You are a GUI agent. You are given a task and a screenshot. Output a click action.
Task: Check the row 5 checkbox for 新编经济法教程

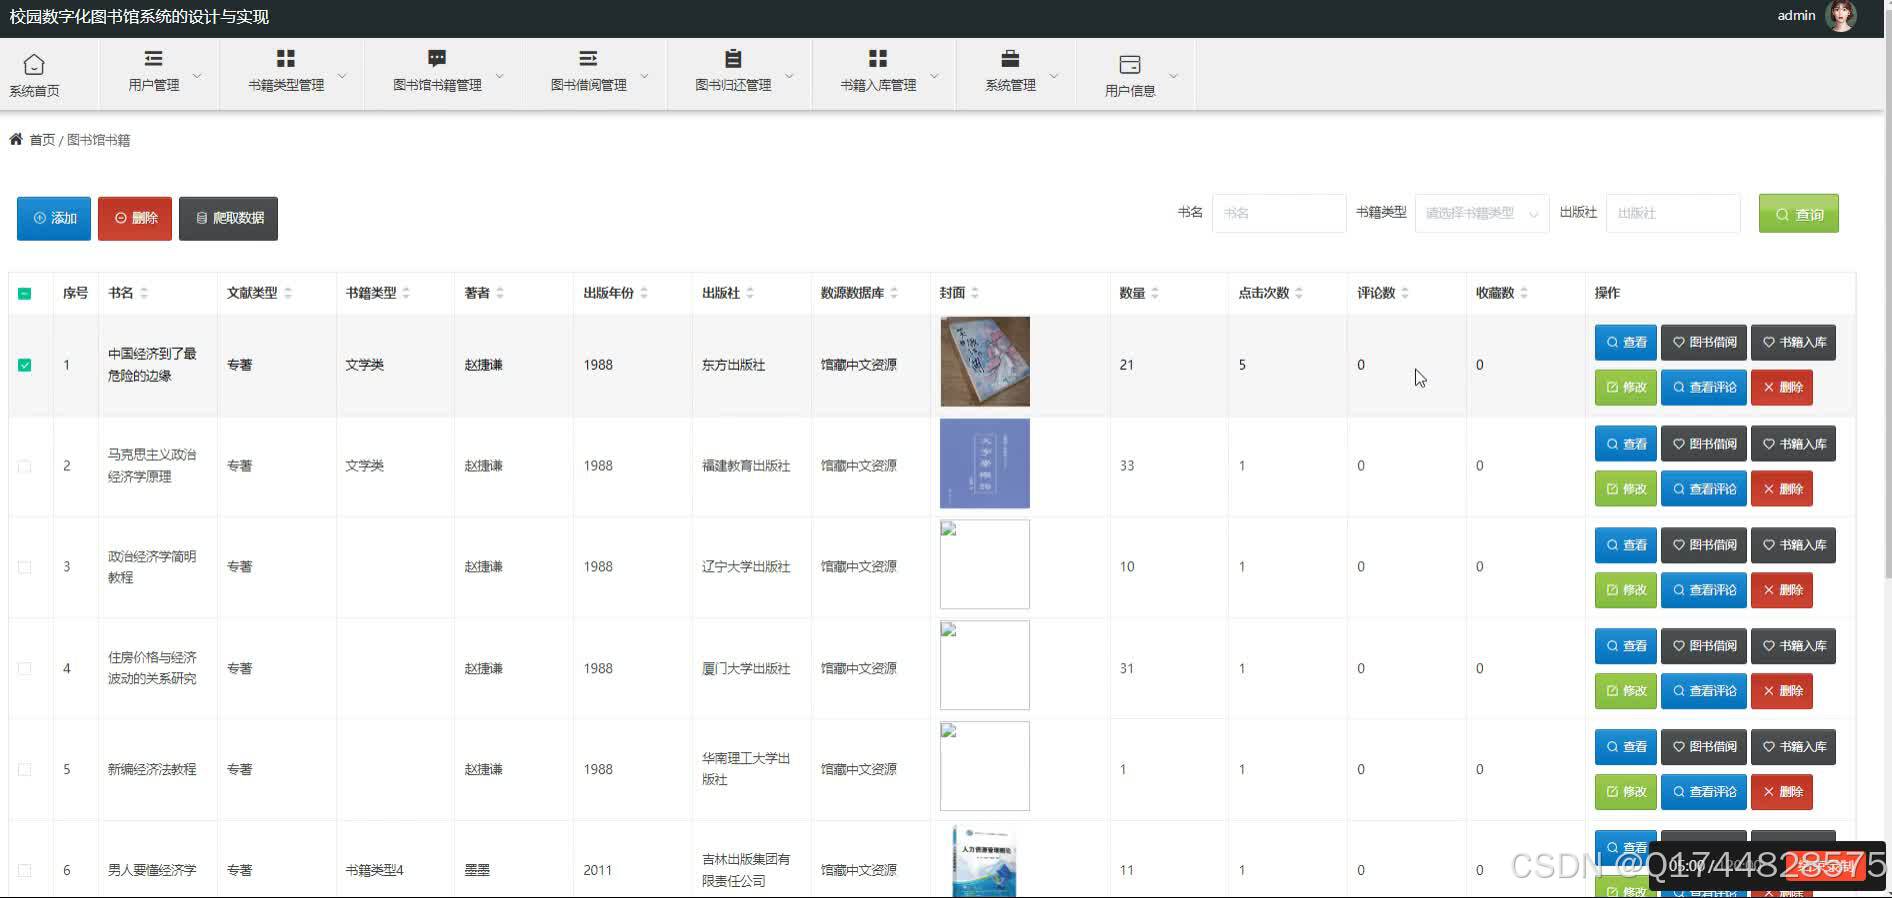click(x=25, y=769)
